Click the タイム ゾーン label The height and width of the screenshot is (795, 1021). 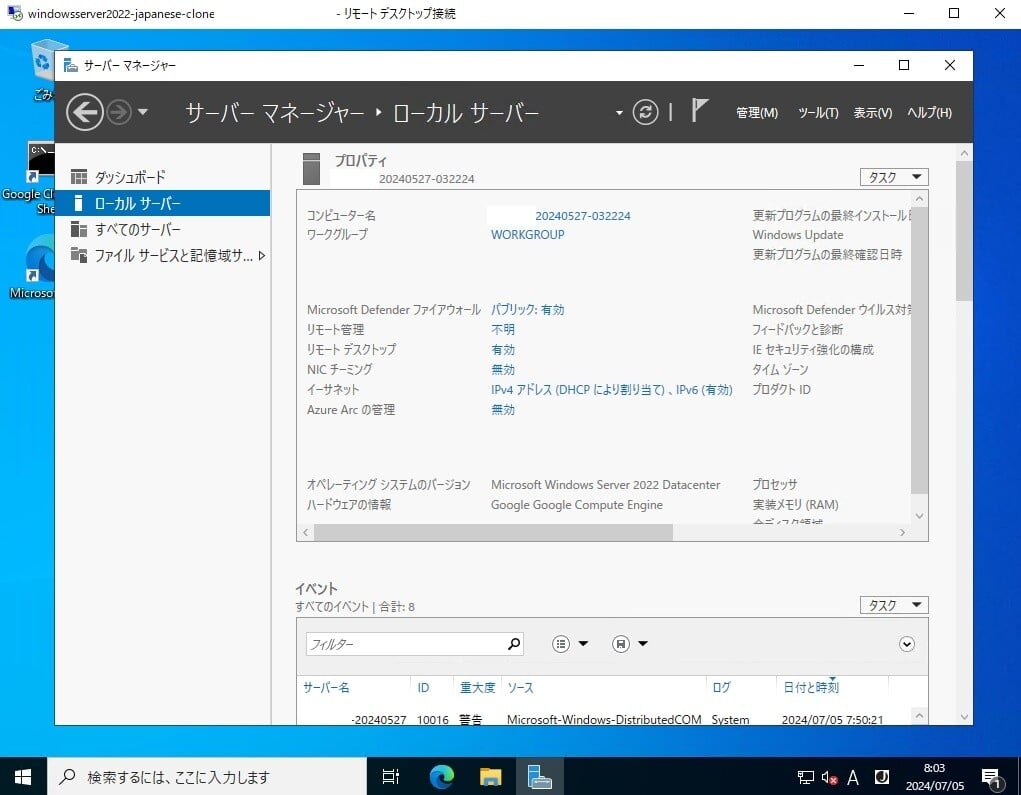780,370
